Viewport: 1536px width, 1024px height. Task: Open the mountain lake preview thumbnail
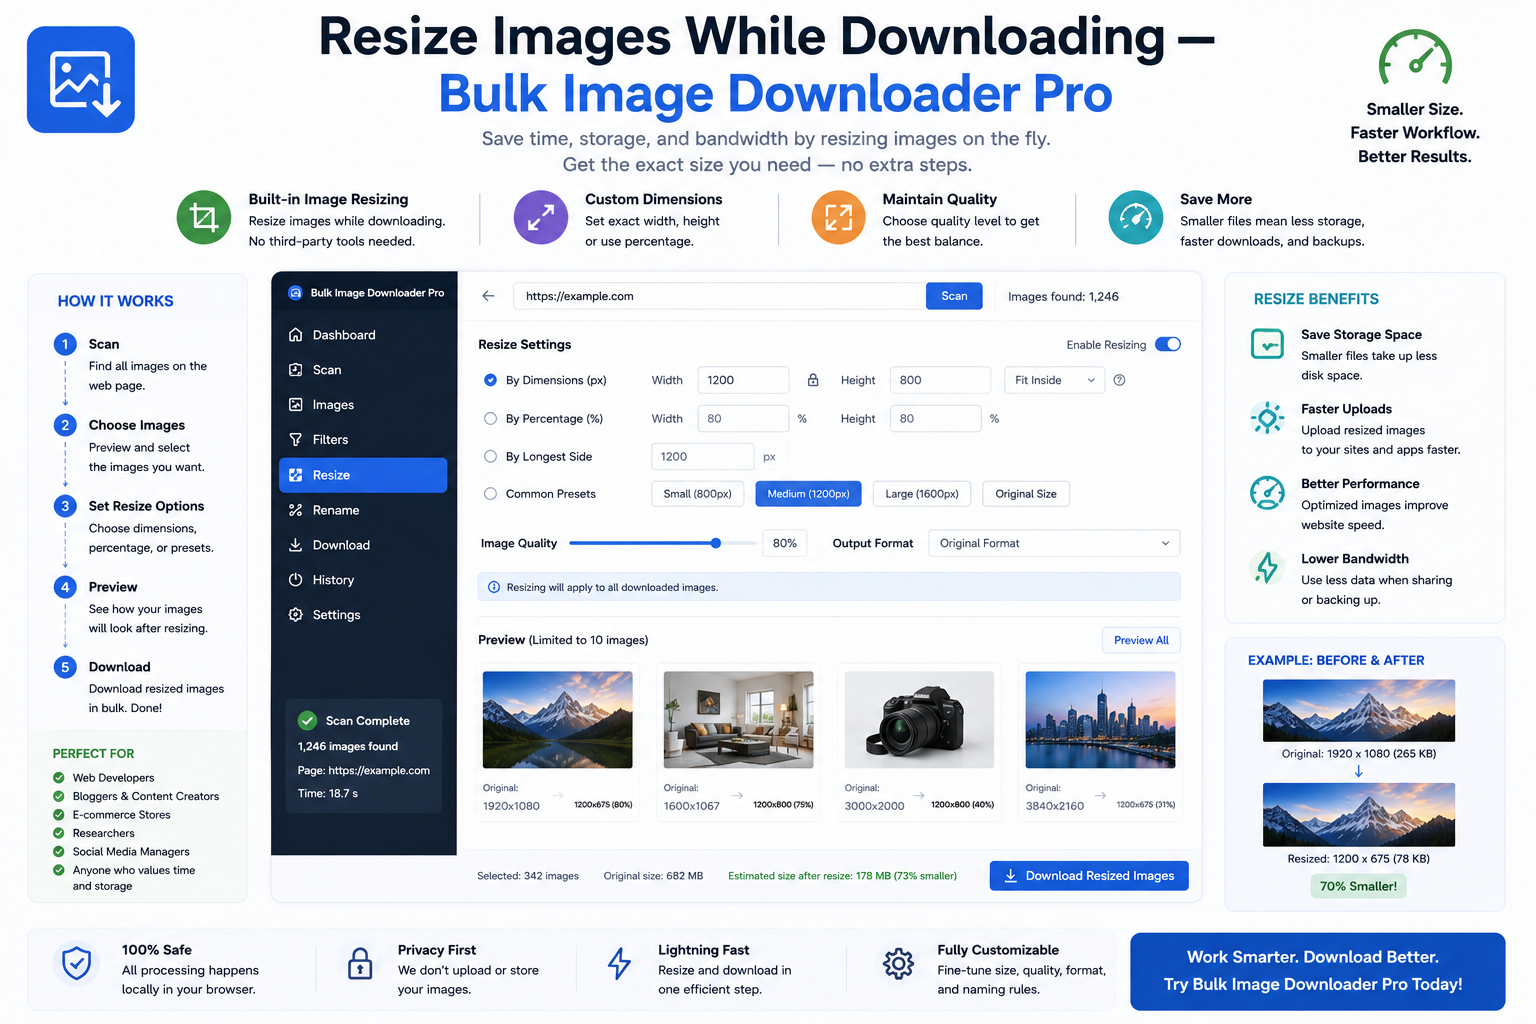coord(558,720)
